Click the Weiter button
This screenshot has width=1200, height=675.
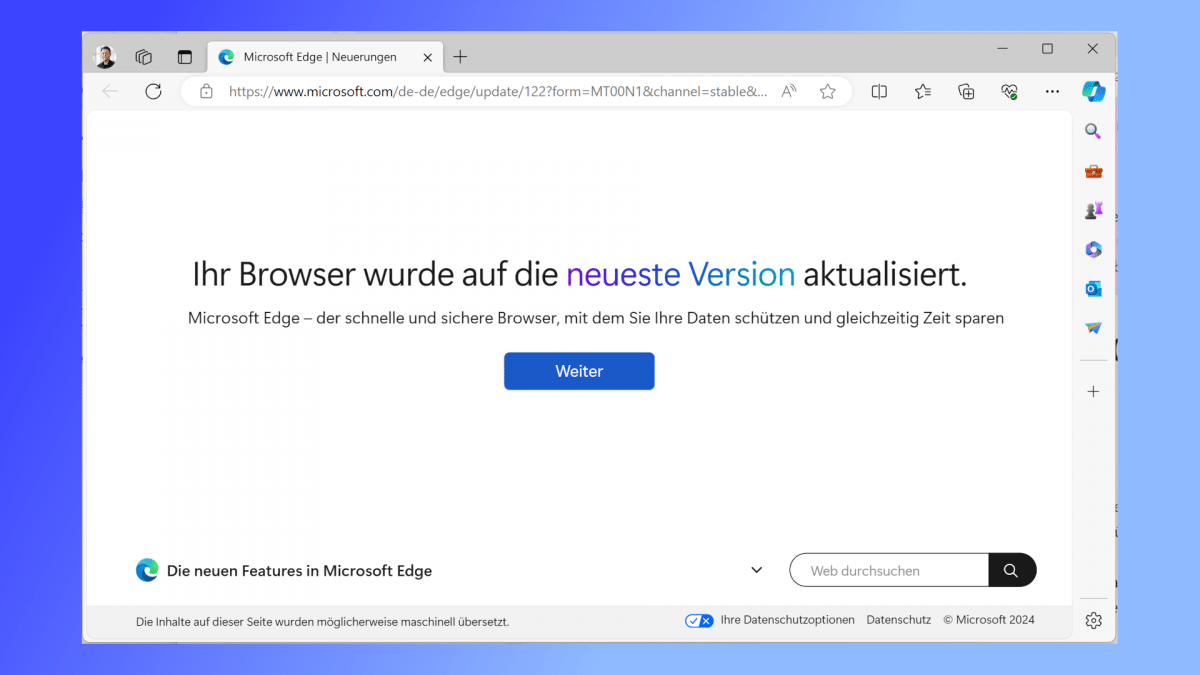pyautogui.click(x=578, y=371)
